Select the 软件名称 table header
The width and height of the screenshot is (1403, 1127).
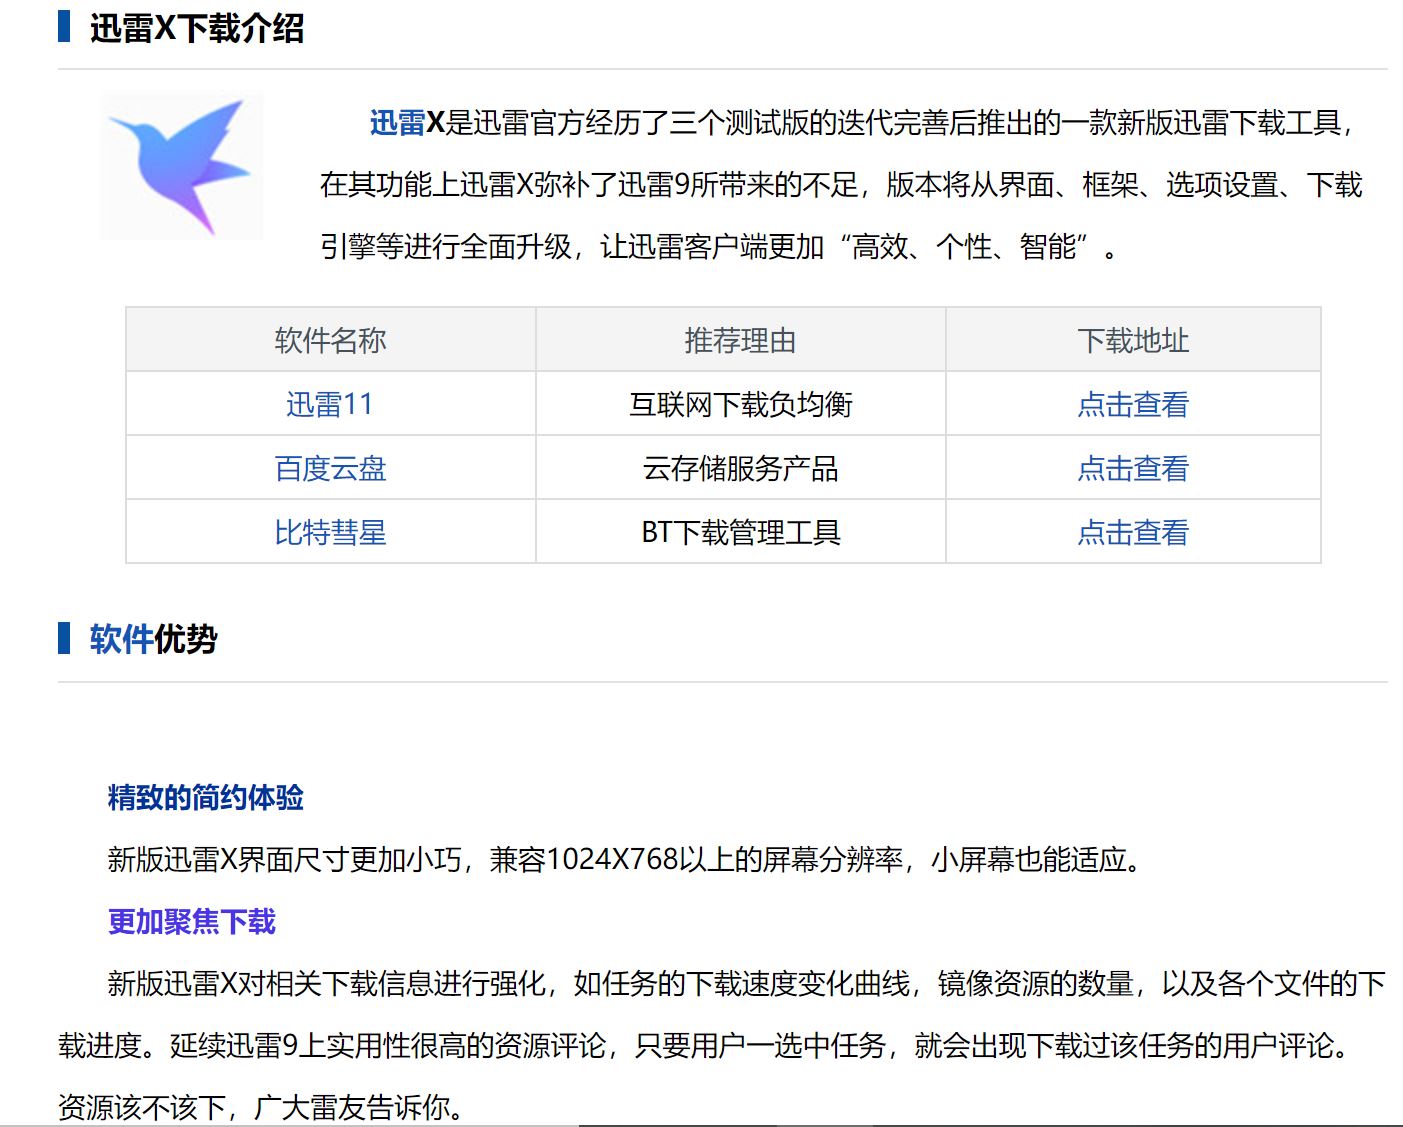pyautogui.click(x=330, y=340)
